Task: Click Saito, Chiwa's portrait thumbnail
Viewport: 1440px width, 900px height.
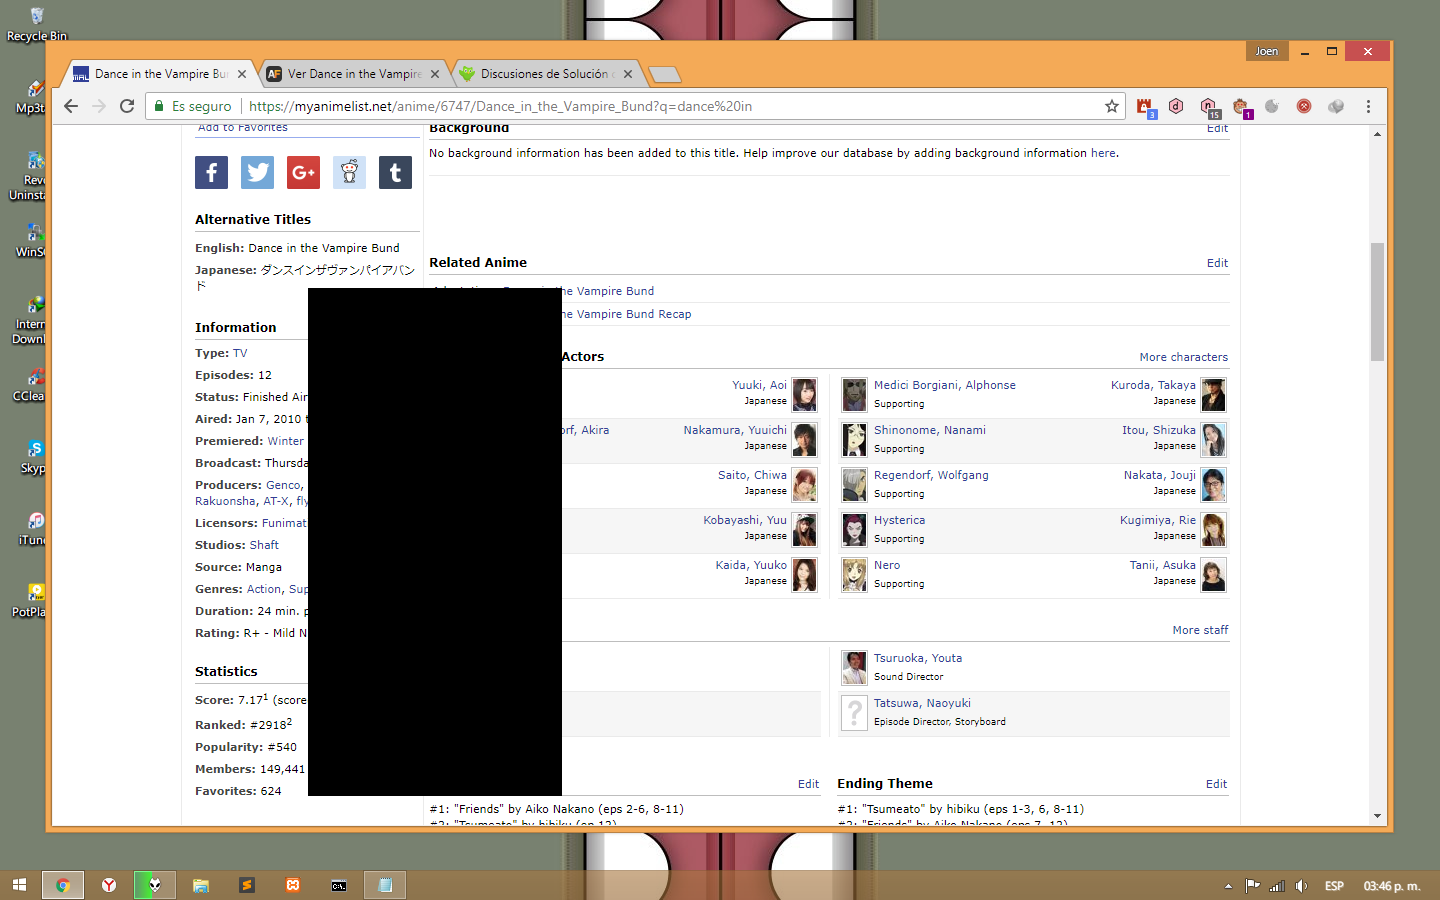Action: (x=804, y=485)
